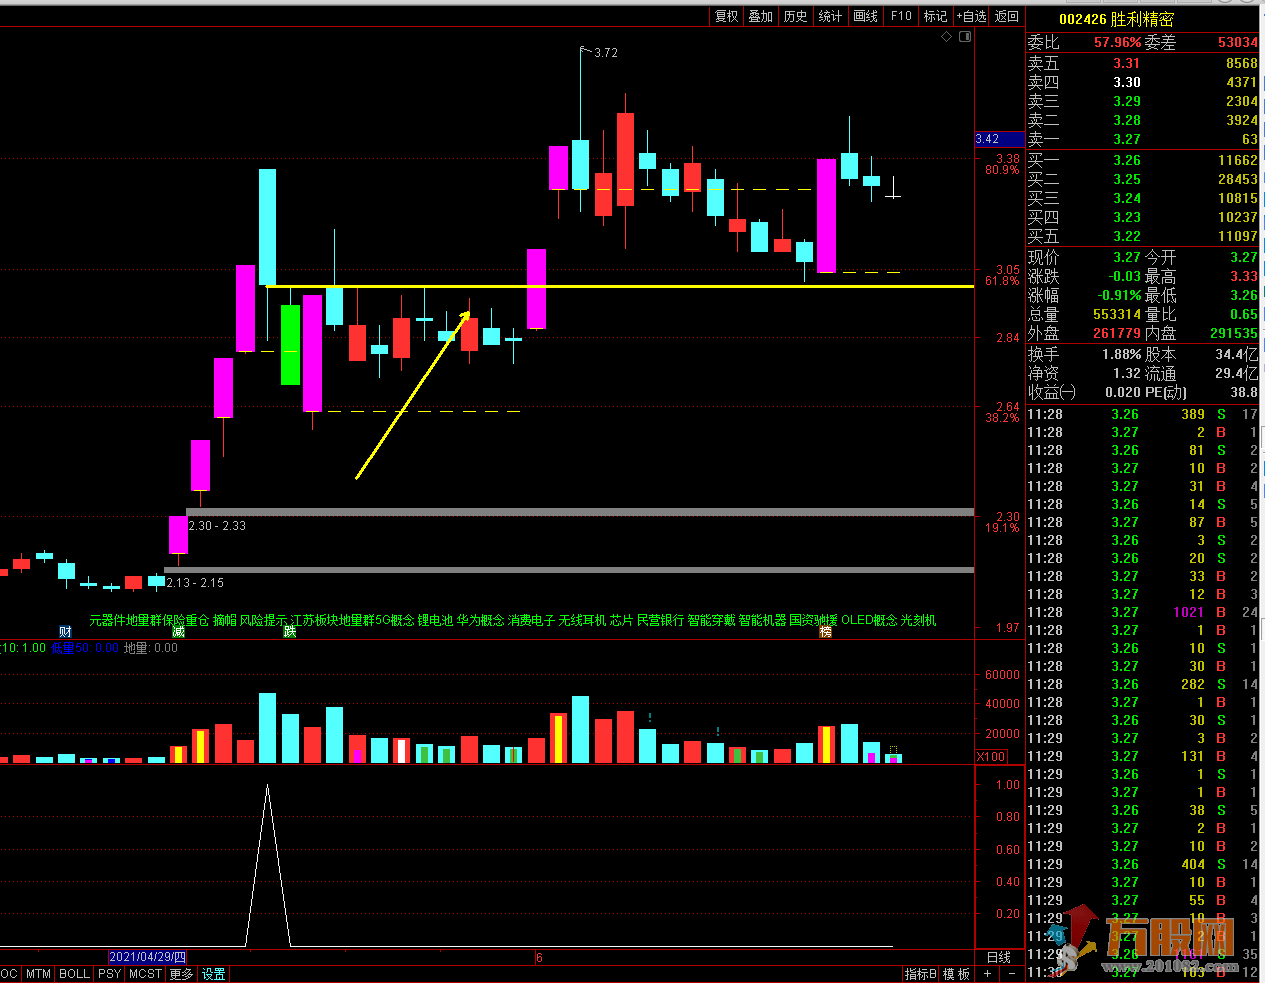Click the diamond icon above the chart
Screen dimensions: 1265x983
(947, 37)
